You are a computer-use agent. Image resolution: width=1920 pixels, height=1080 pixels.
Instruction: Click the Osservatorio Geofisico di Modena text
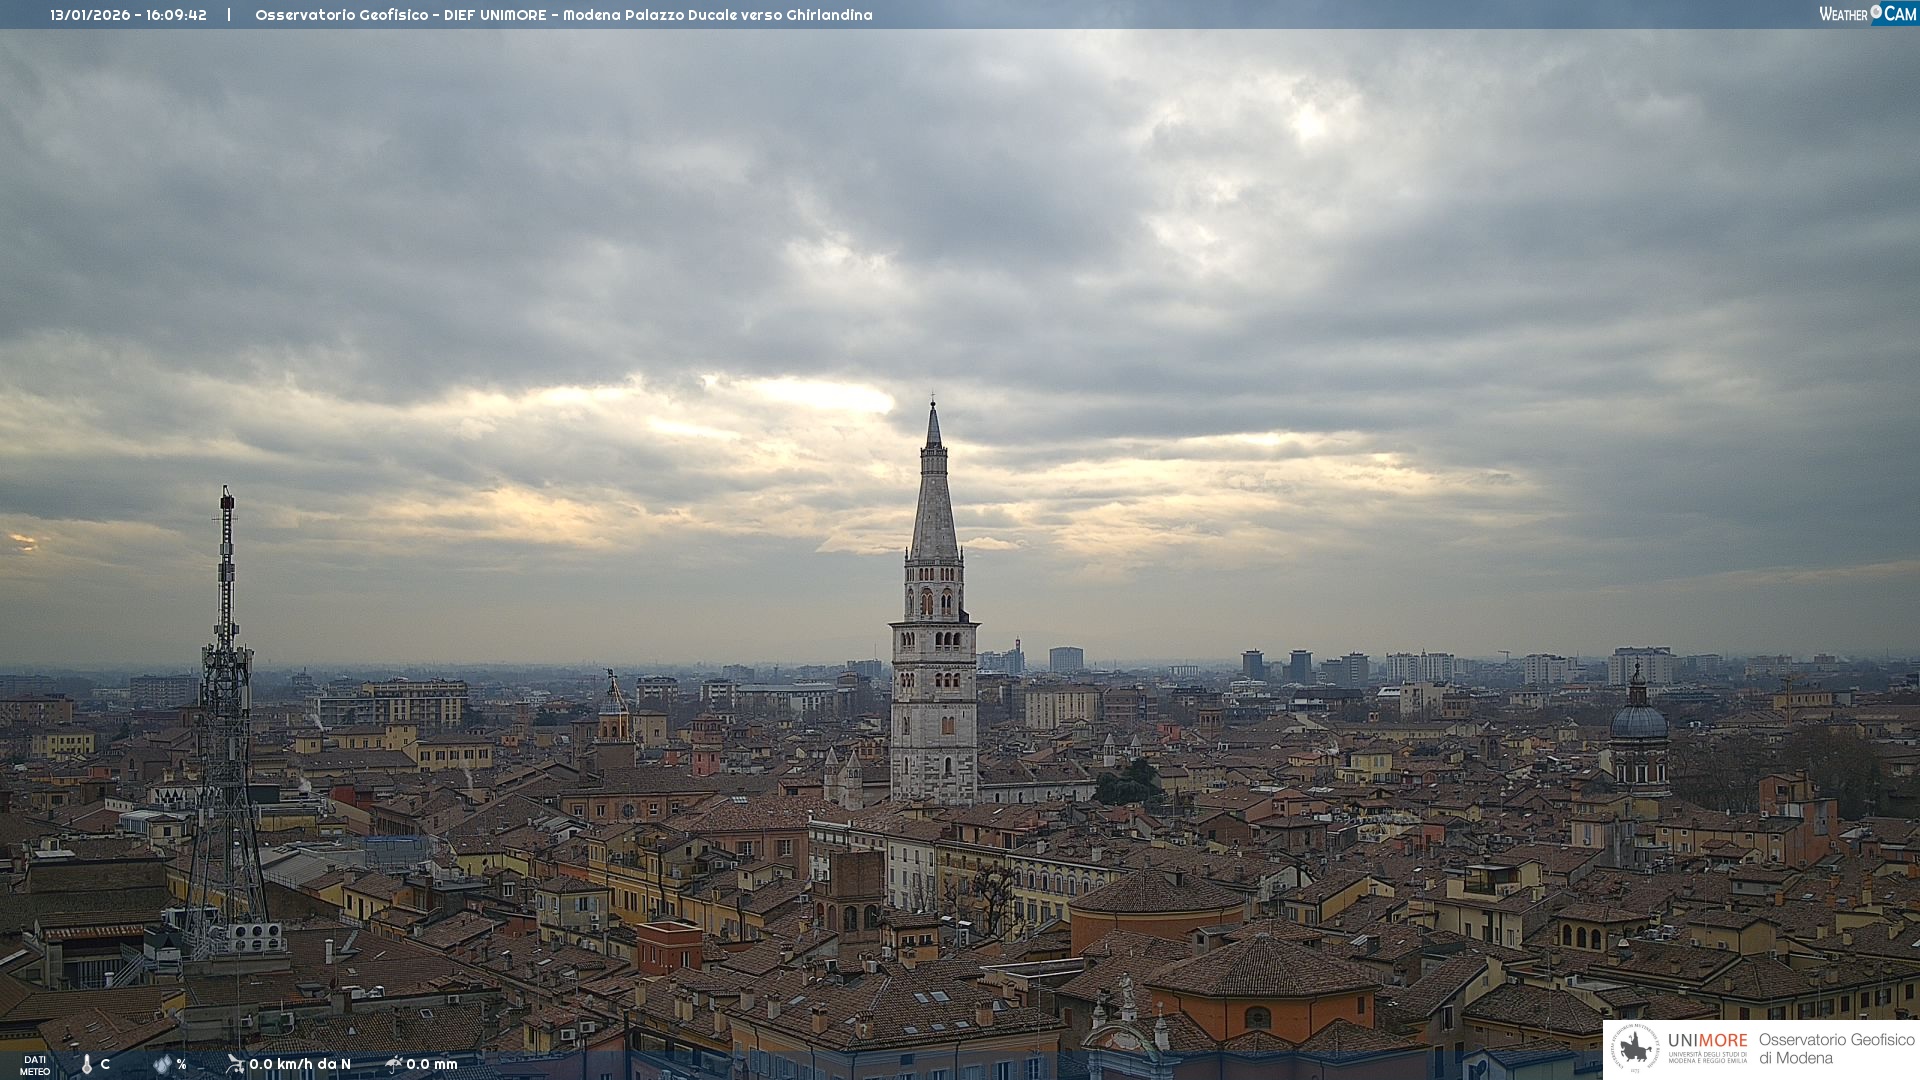tap(1836, 1048)
